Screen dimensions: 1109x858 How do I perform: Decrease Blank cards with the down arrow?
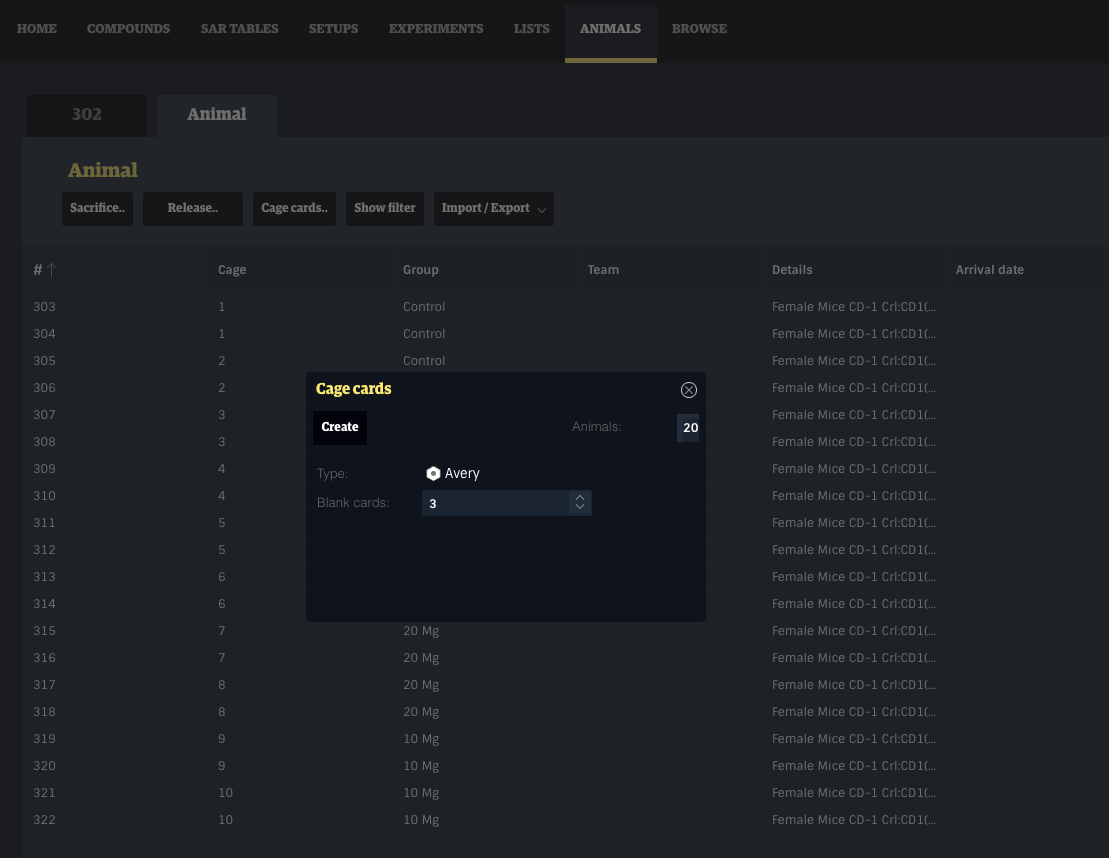580,508
